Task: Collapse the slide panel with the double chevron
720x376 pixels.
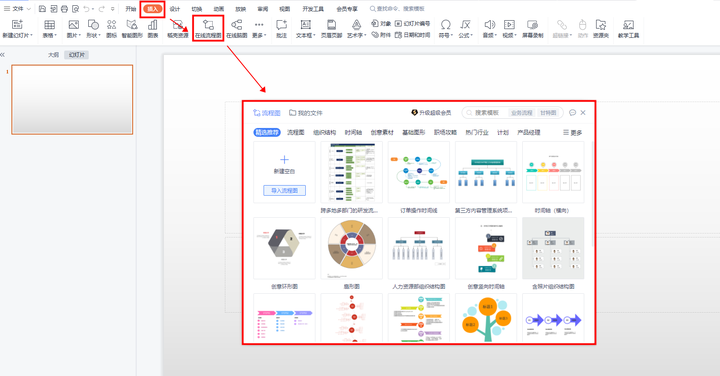Action: tap(3, 55)
